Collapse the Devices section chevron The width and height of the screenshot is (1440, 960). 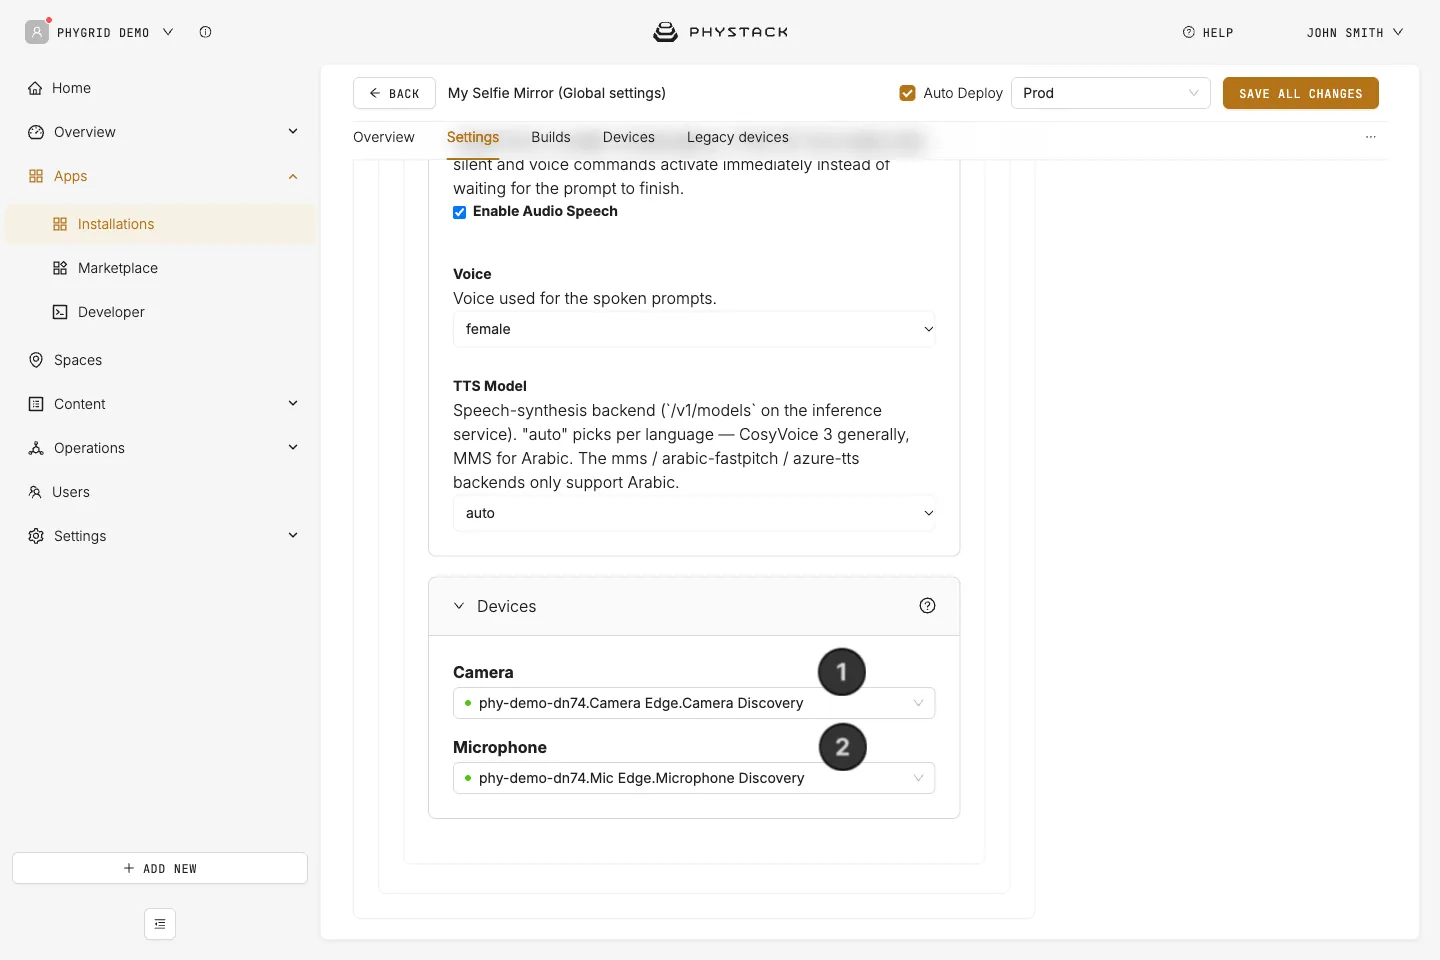coord(459,606)
